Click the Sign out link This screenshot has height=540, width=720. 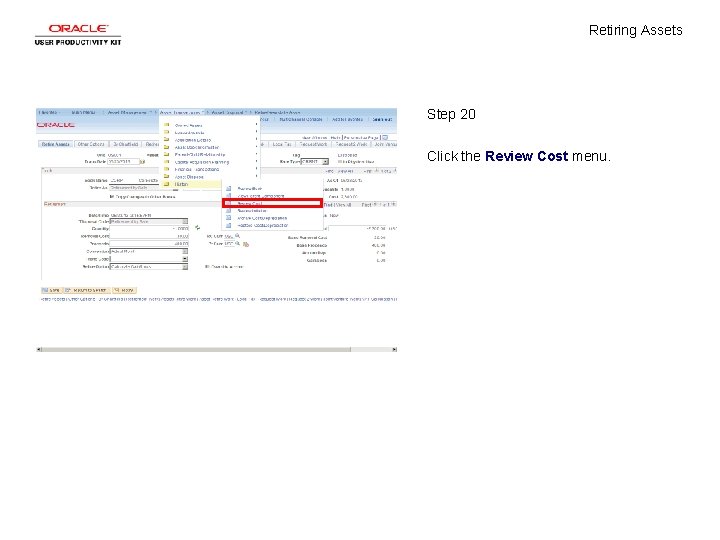click(x=382, y=119)
